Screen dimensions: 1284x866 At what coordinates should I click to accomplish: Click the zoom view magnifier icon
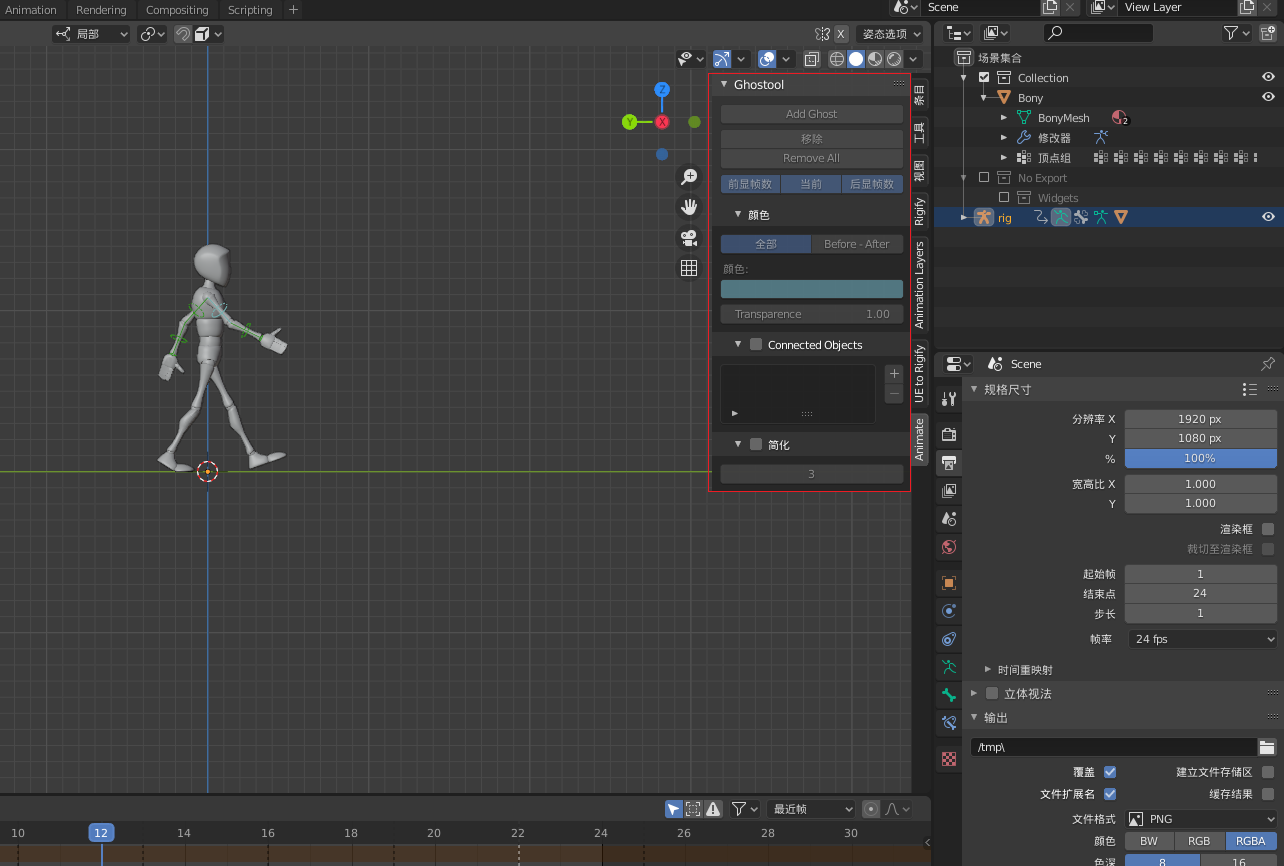[x=688, y=177]
